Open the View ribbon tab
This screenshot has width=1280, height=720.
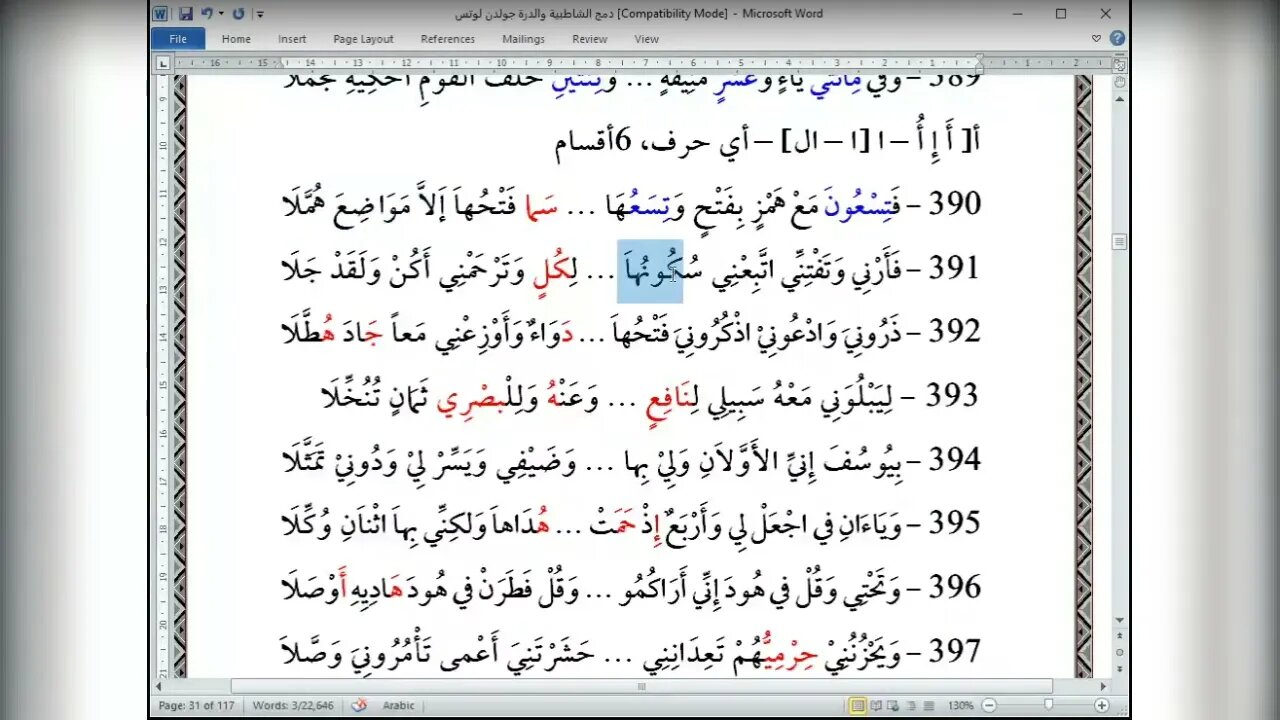tap(646, 39)
